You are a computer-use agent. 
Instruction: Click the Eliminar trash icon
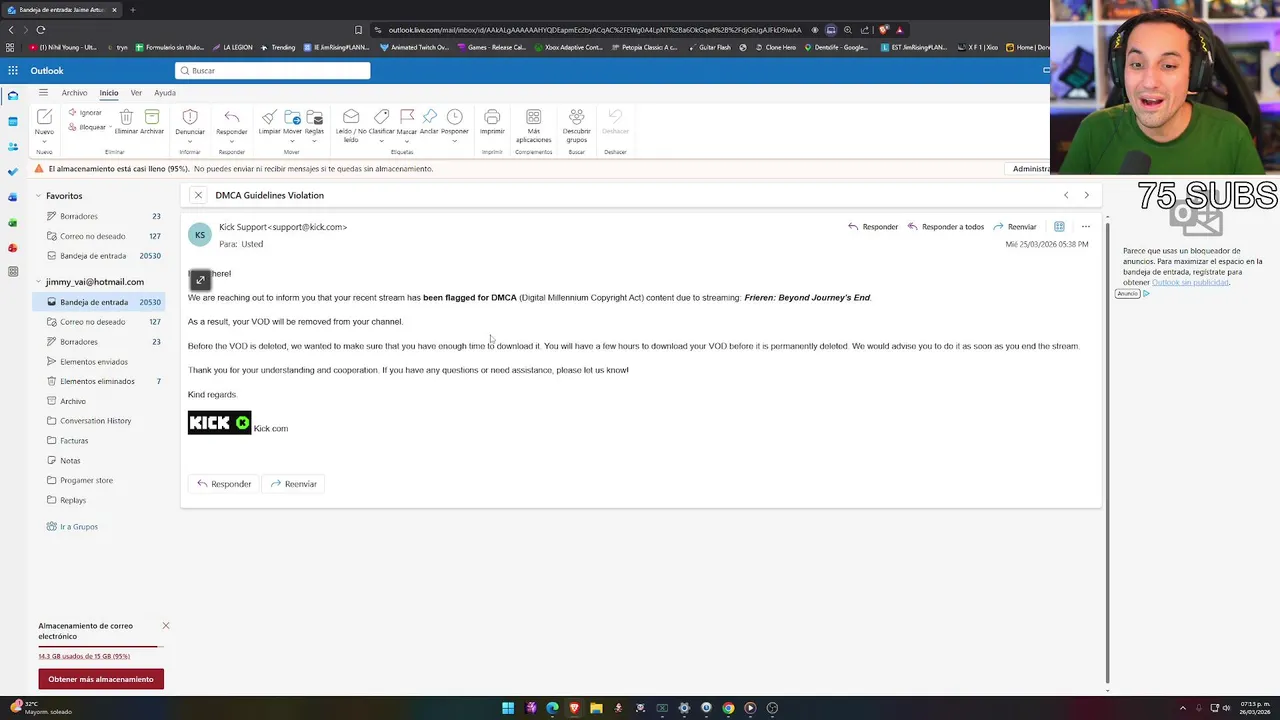[x=126, y=117]
